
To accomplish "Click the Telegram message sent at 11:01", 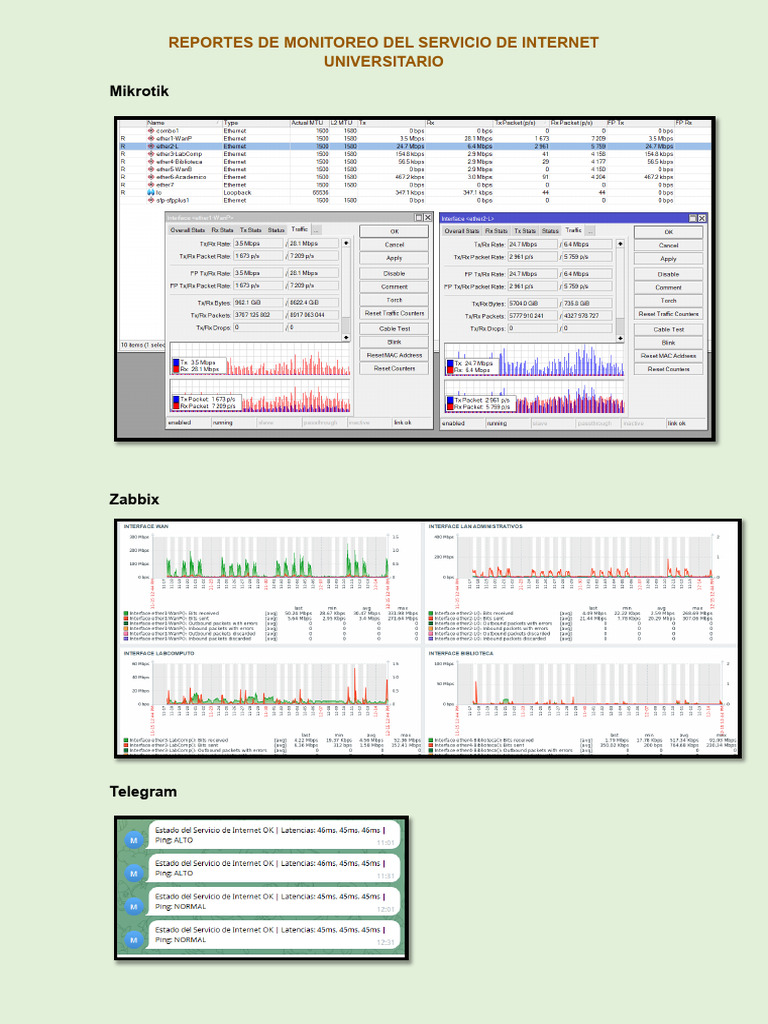I will 274,835.
